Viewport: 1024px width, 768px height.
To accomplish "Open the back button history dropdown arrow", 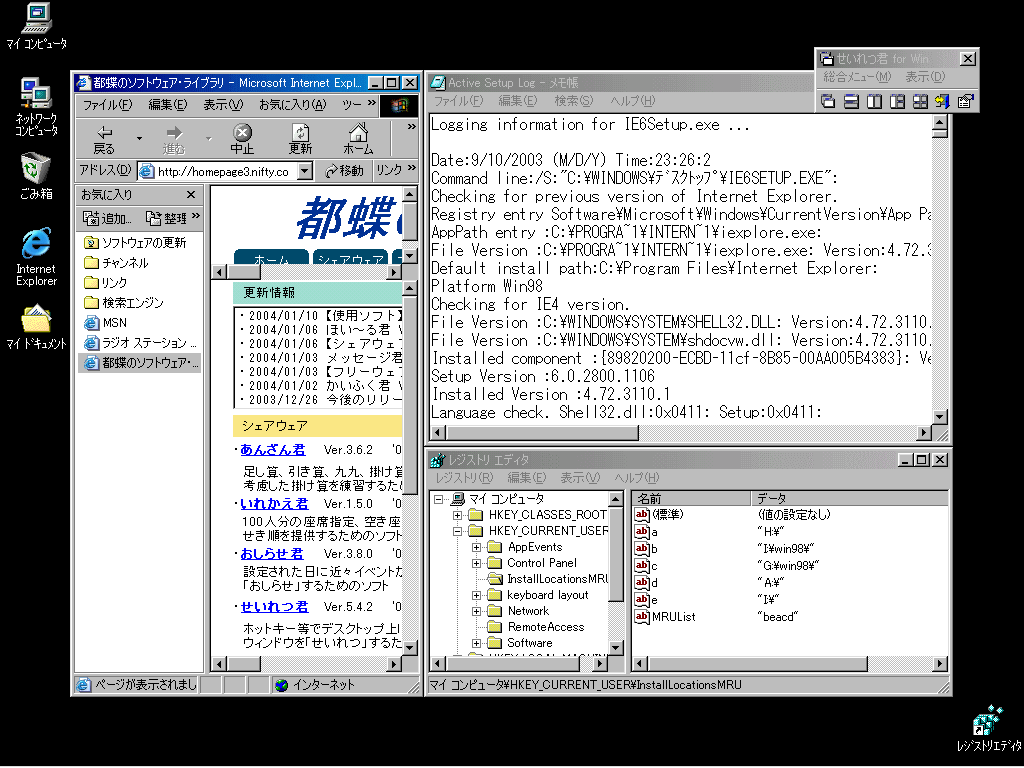I will (x=139, y=139).
